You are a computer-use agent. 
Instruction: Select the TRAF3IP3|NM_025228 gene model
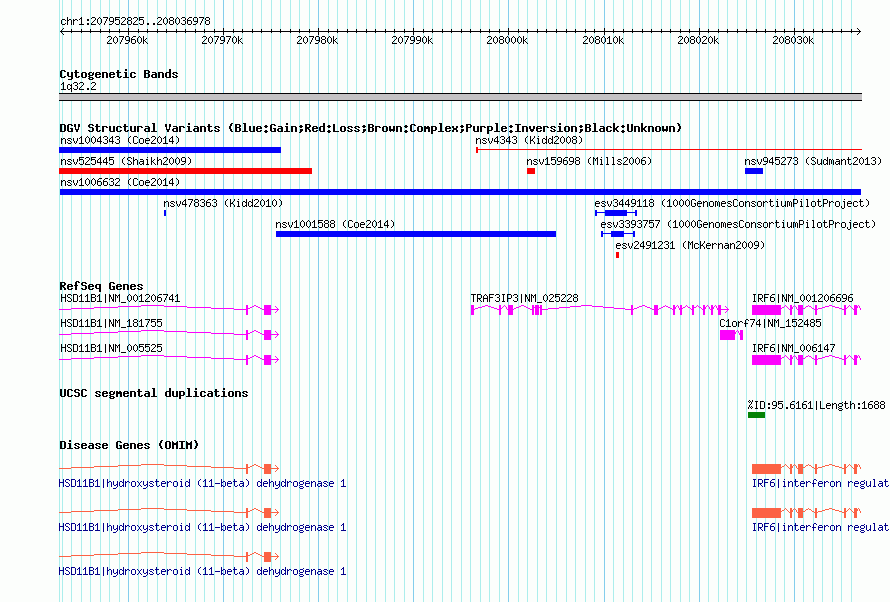600,309
